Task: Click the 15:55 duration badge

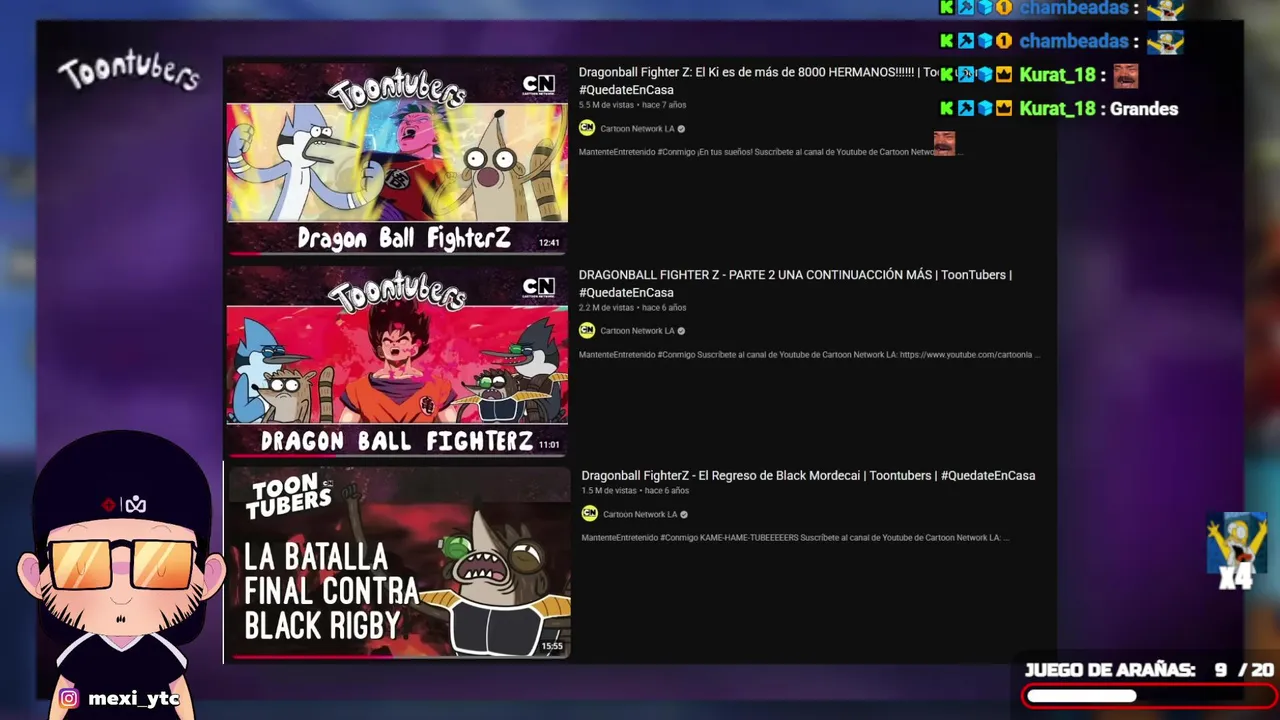Action: coord(552,647)
